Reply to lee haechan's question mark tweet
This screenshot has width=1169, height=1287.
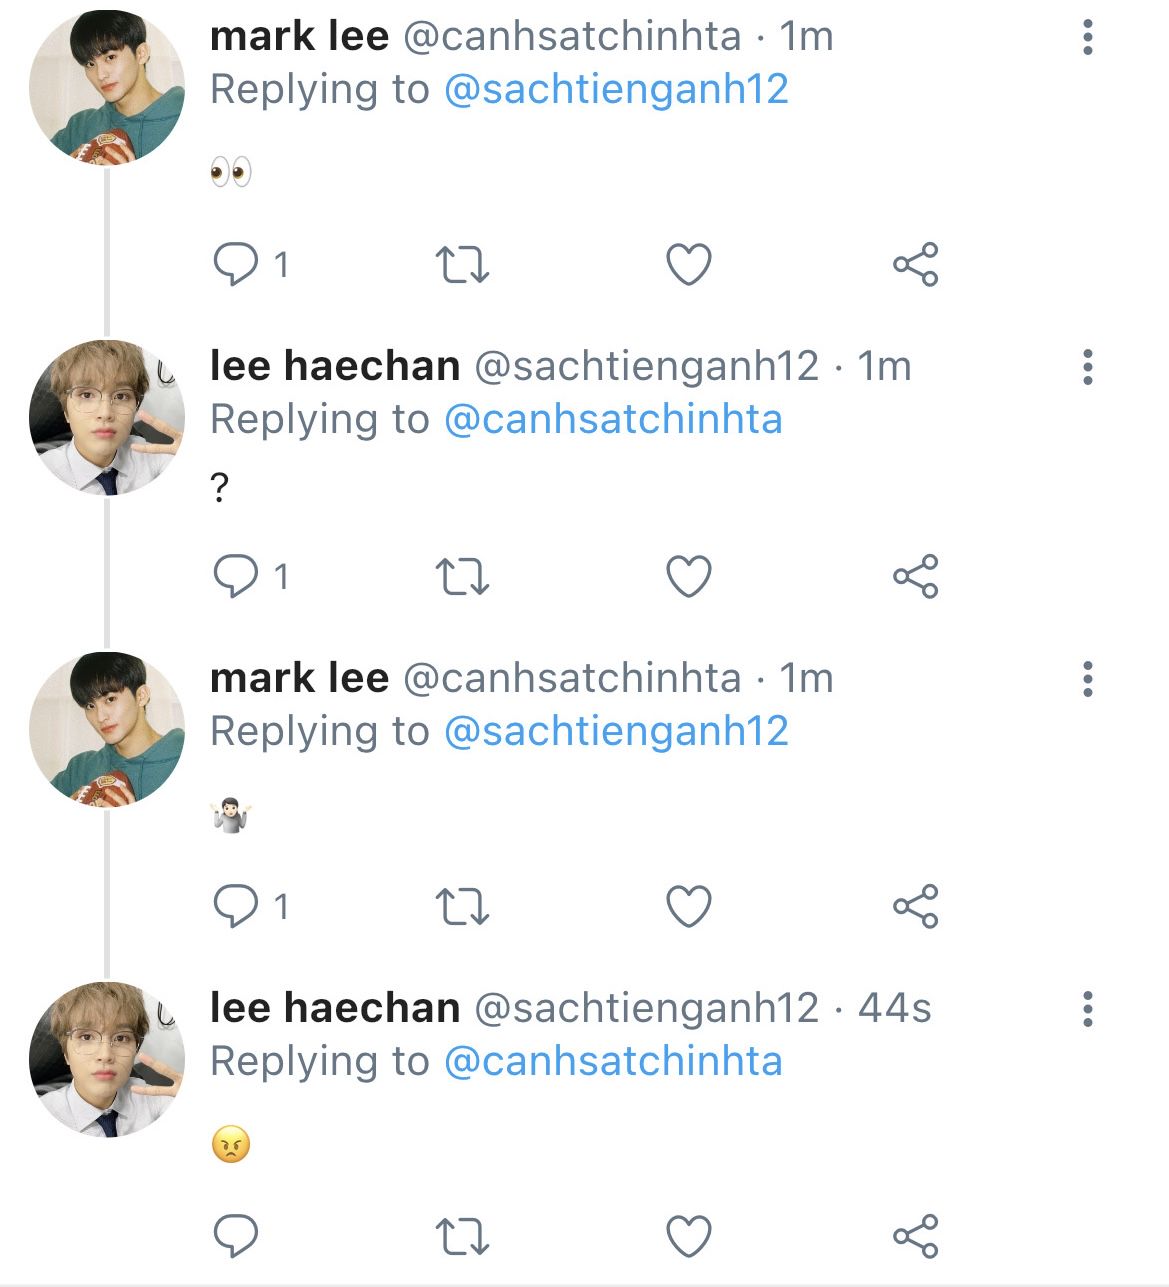point(236,577)
